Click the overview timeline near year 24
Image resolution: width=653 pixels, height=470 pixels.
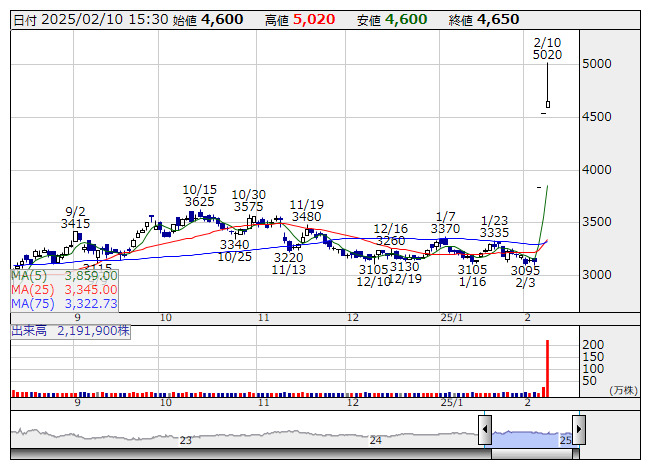click(x=376, y=440)
